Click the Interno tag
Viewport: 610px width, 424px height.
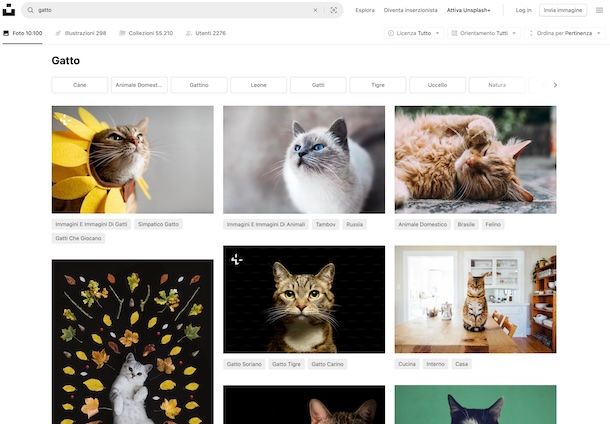435,364
